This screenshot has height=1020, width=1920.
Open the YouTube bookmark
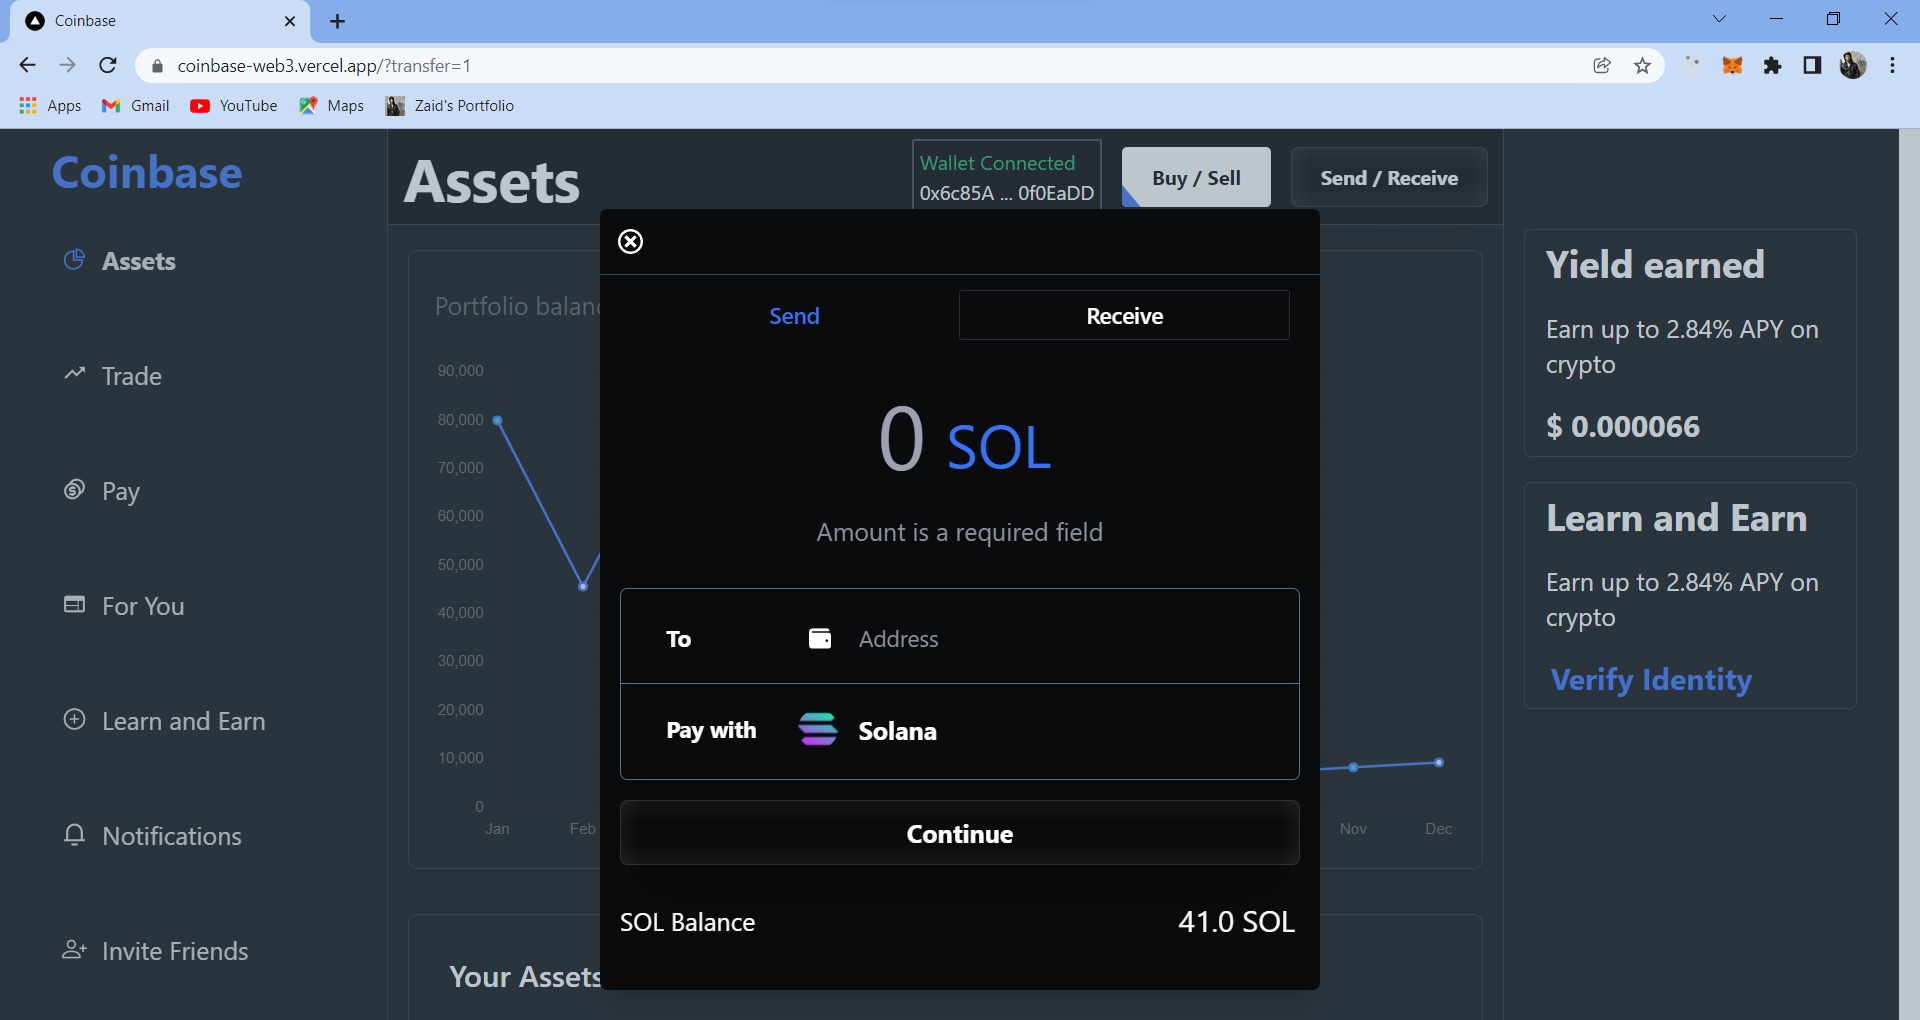(234, 106)
